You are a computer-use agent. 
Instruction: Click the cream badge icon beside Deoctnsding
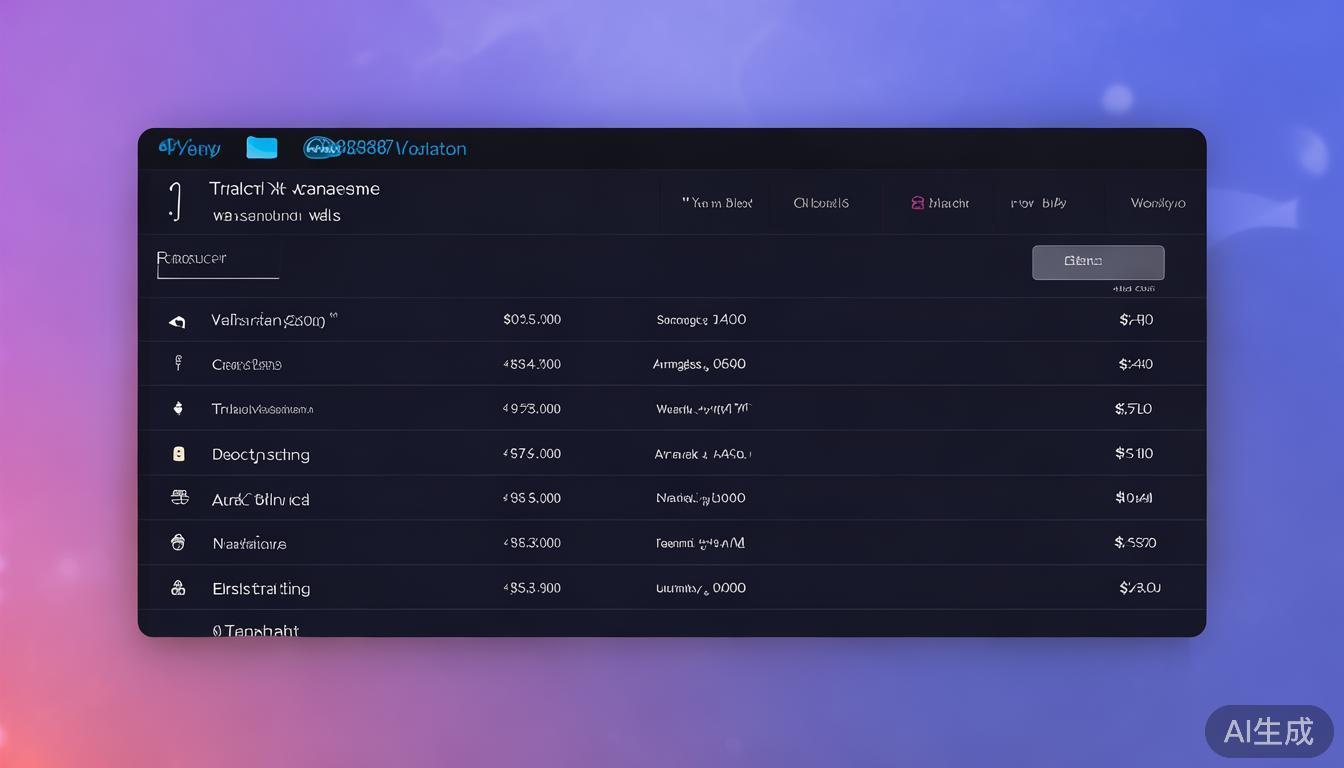click(178, 454)
